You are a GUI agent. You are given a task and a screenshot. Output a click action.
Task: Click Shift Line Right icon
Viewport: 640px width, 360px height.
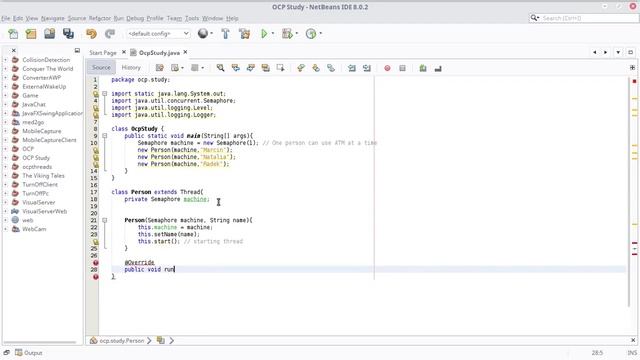pos(367,68)
